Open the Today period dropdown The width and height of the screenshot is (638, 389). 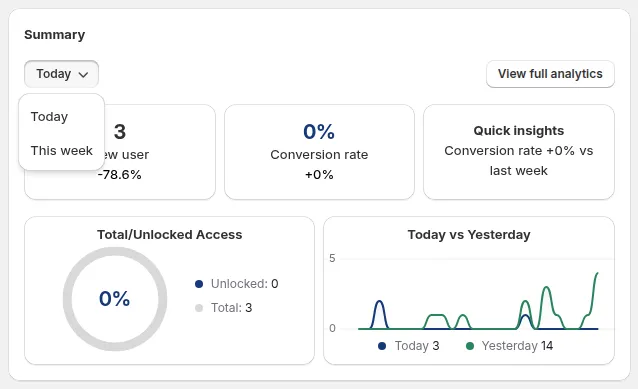click(x=61, y=74)
